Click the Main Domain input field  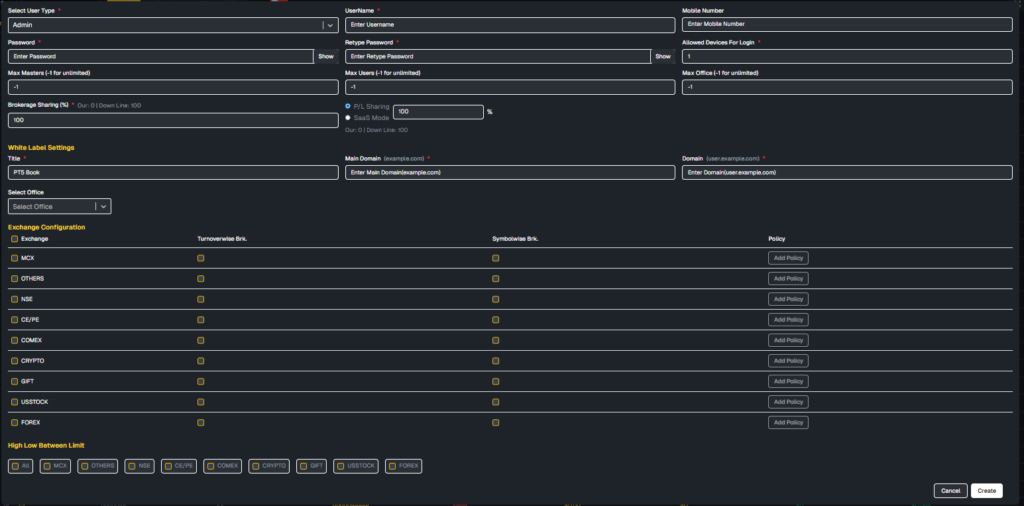point(510,172)
